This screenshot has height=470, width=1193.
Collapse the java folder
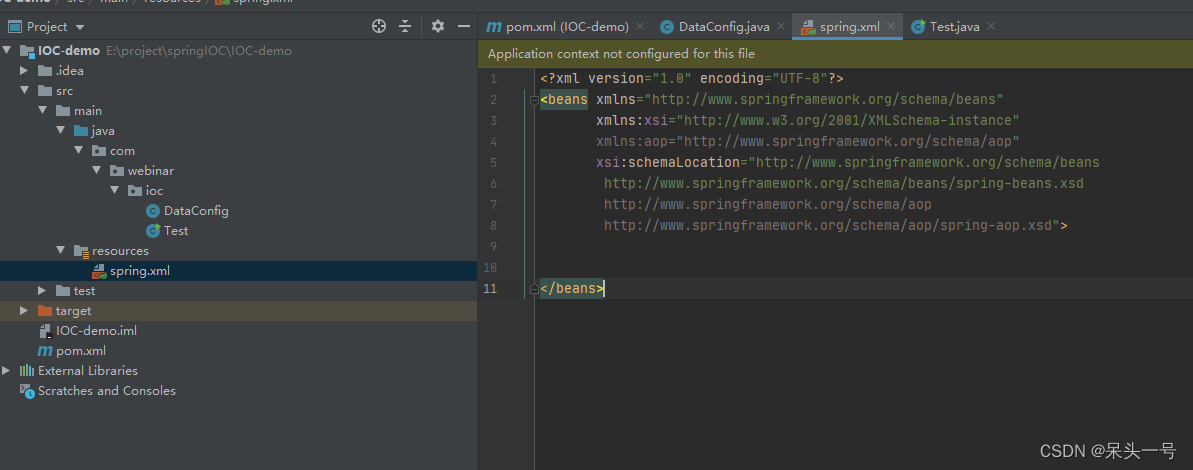click(61, 131)
